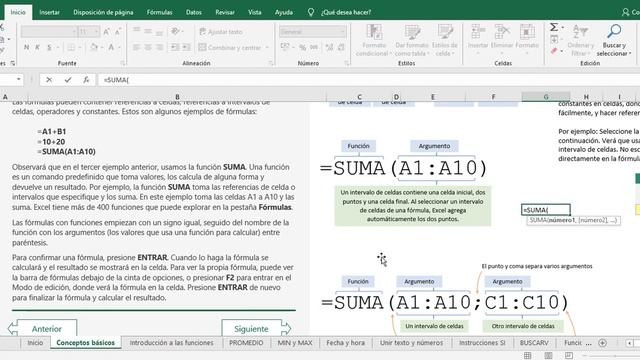Click the font color A icon
The width and height of the screenshot is (640, 360).
point(111,47)
